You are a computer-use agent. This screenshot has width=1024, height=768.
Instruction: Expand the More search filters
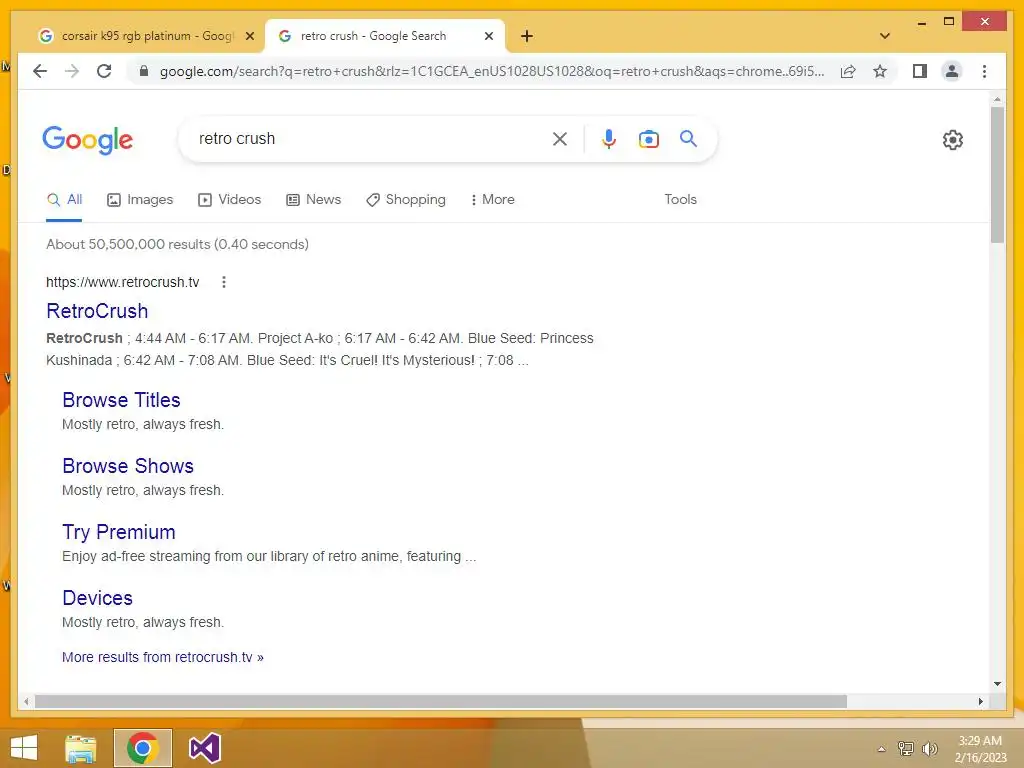492,199
